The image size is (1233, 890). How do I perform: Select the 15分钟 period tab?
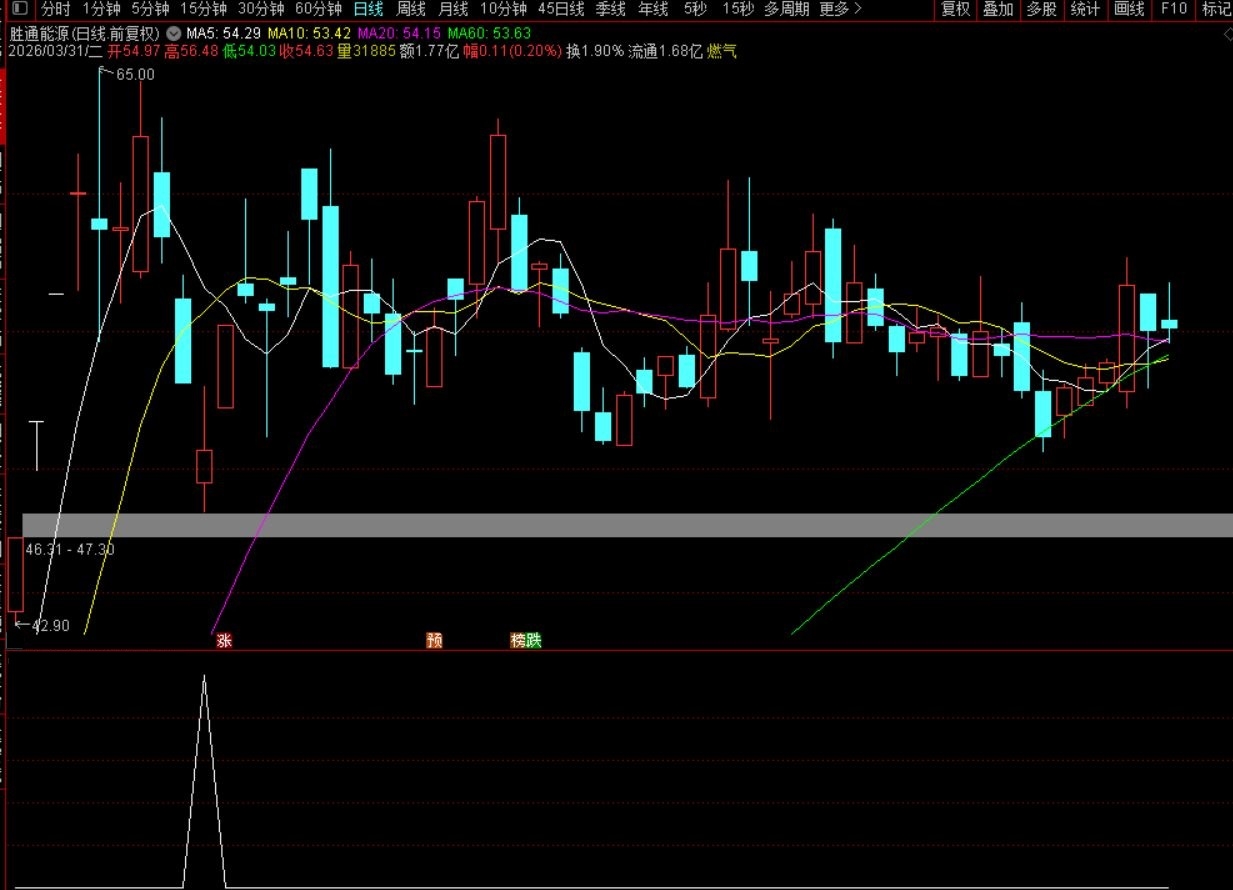coord(203,10)
